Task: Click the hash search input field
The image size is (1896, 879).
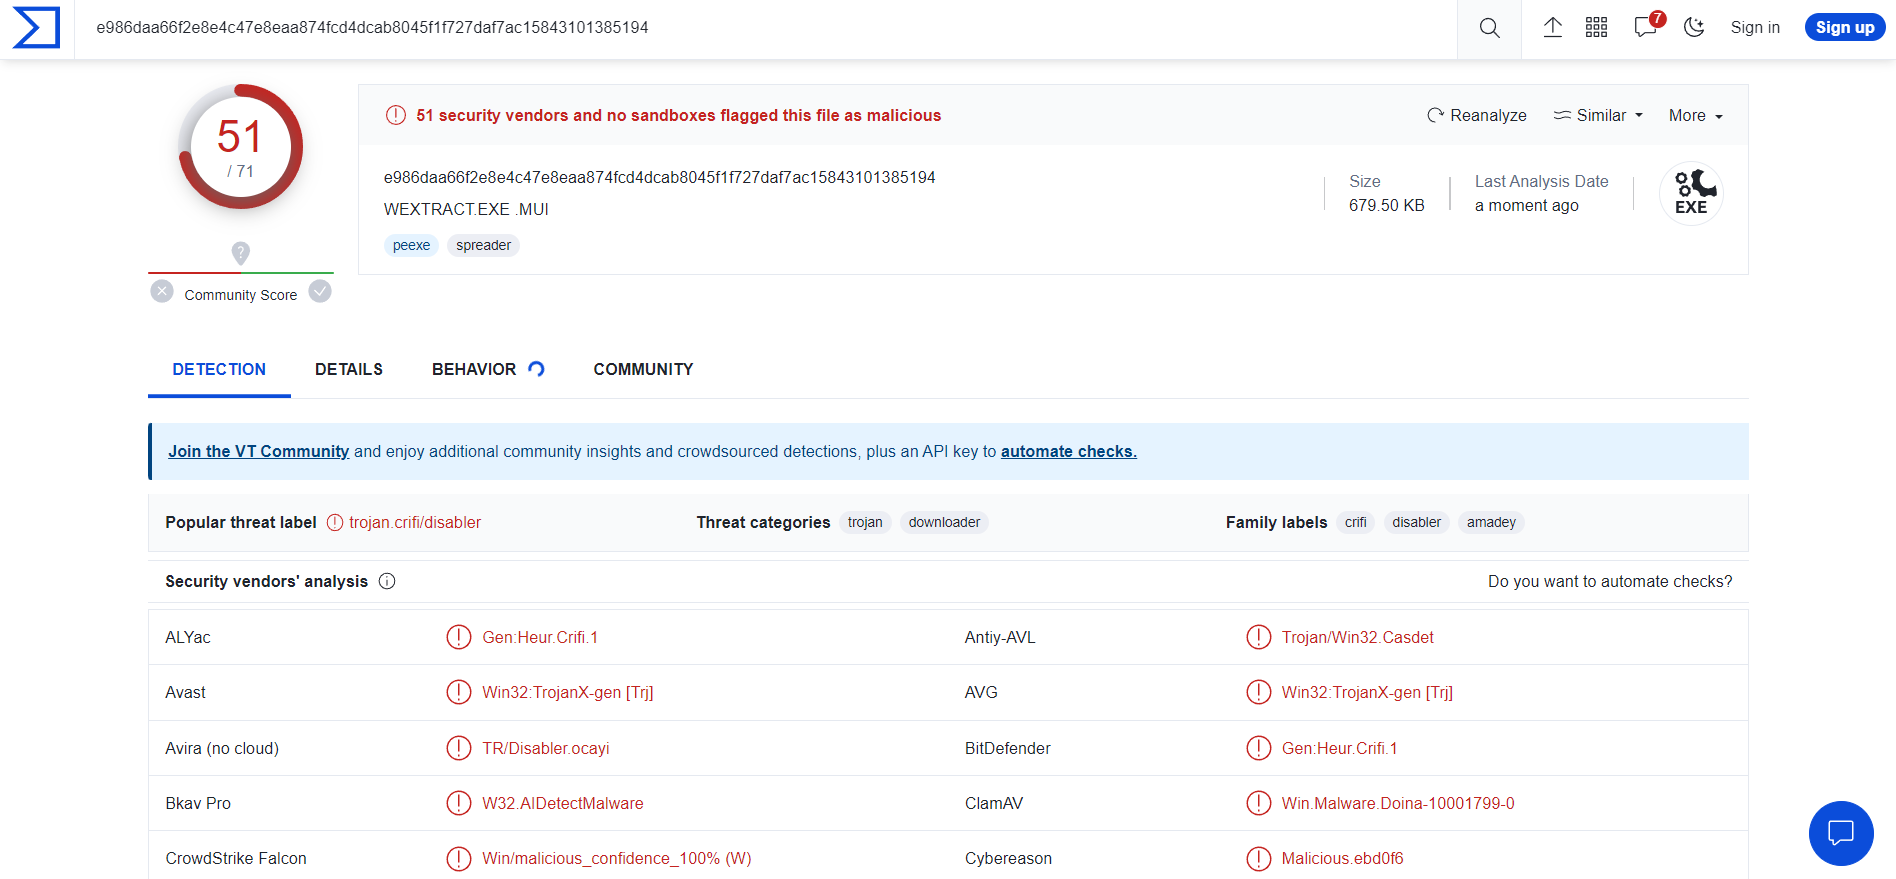Action: point(765,28)
